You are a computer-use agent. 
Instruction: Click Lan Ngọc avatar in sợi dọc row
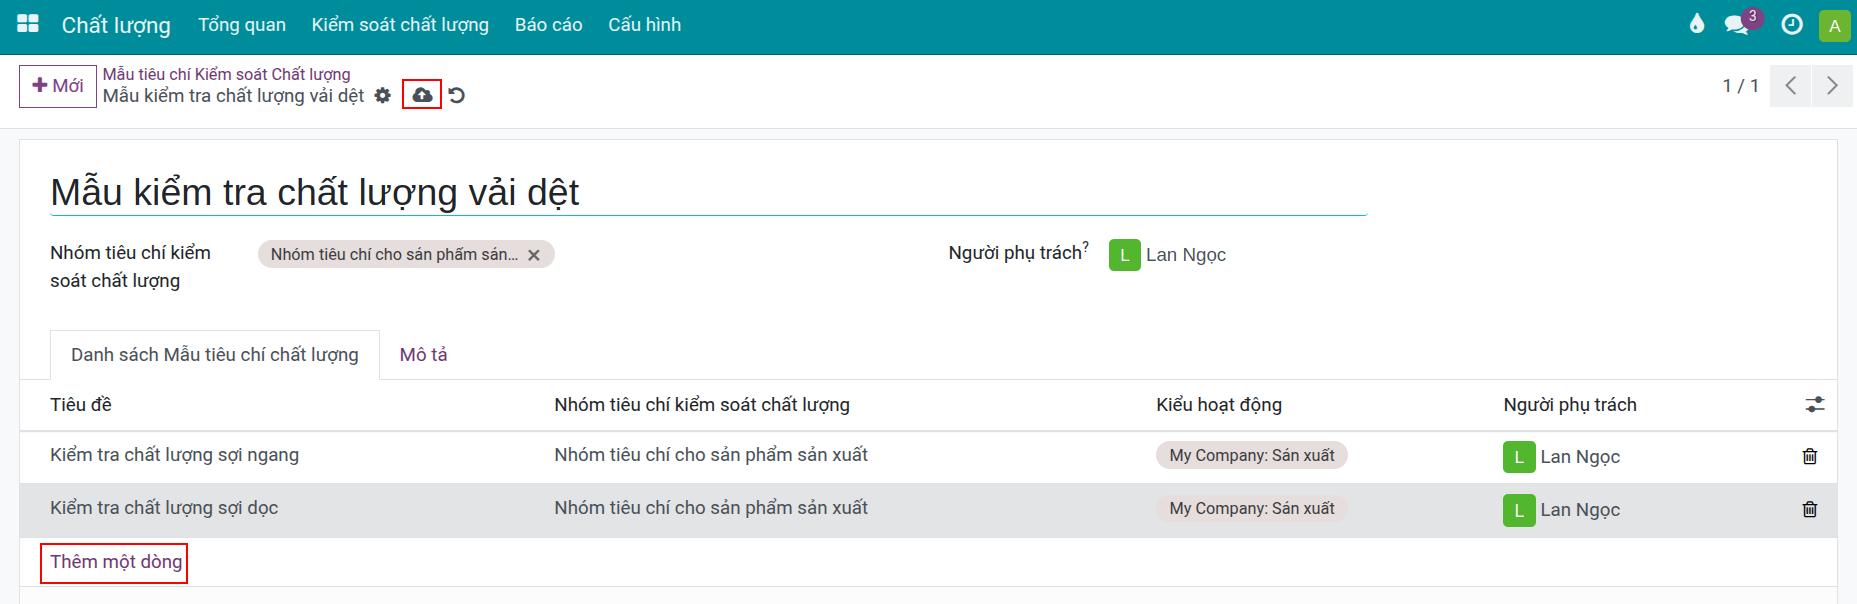tap(1518, 510)
